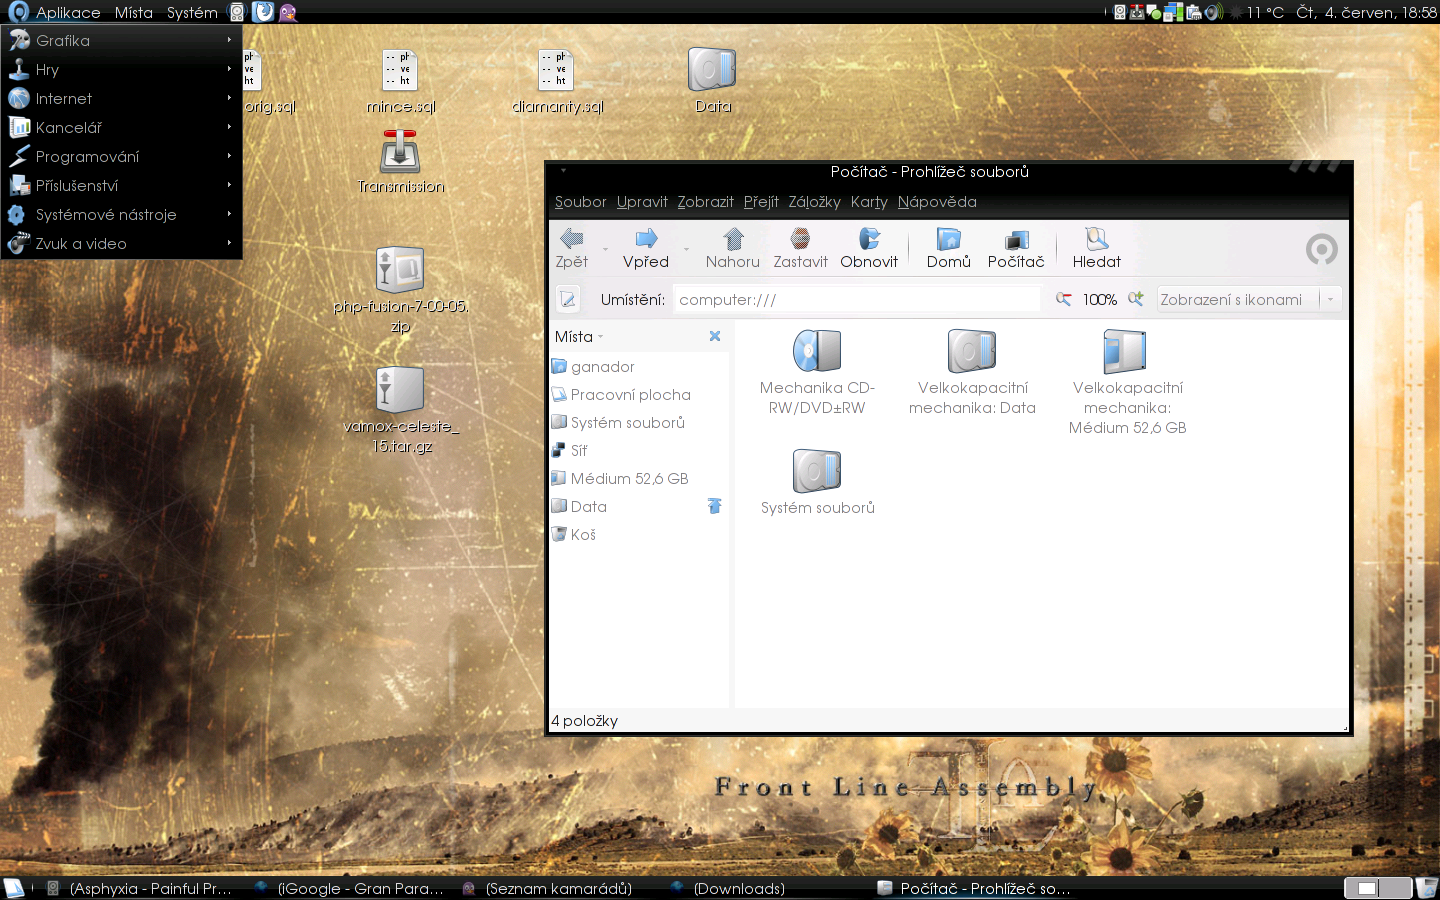Open the Zobrazit menu
Screen dimensions: 1440x900
[705, 202]
